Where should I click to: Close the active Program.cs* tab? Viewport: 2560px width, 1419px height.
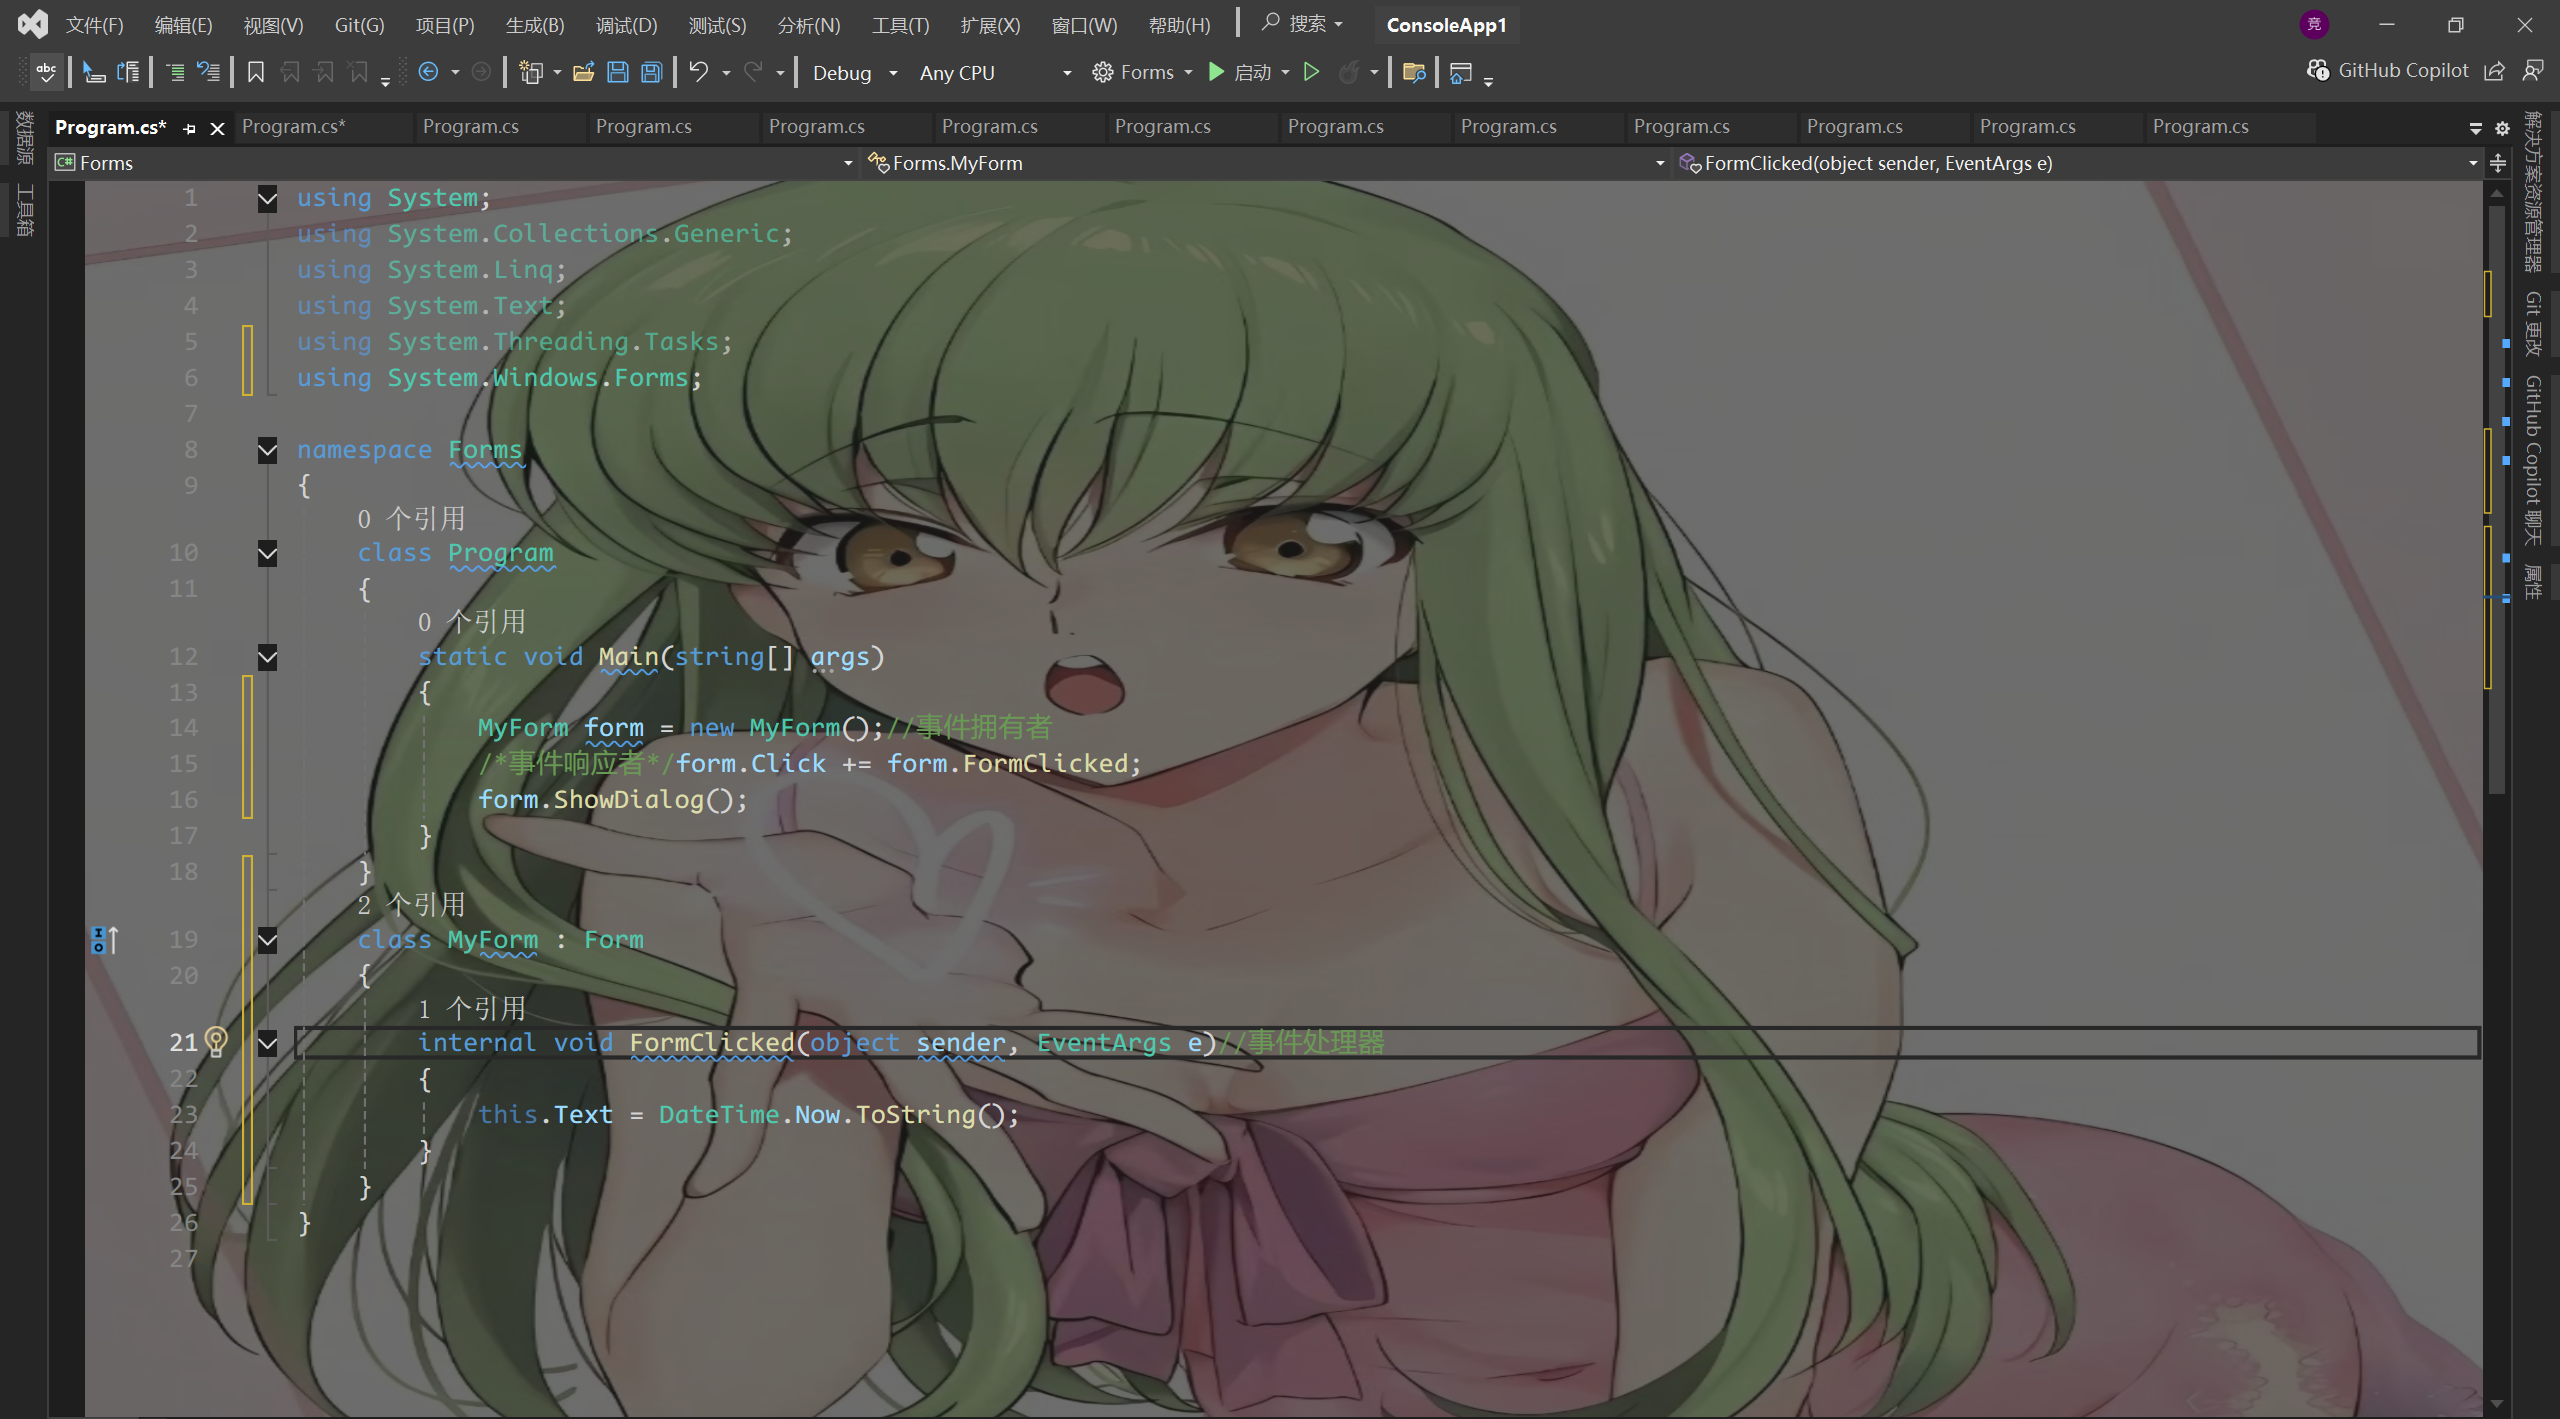pos(217,128)
